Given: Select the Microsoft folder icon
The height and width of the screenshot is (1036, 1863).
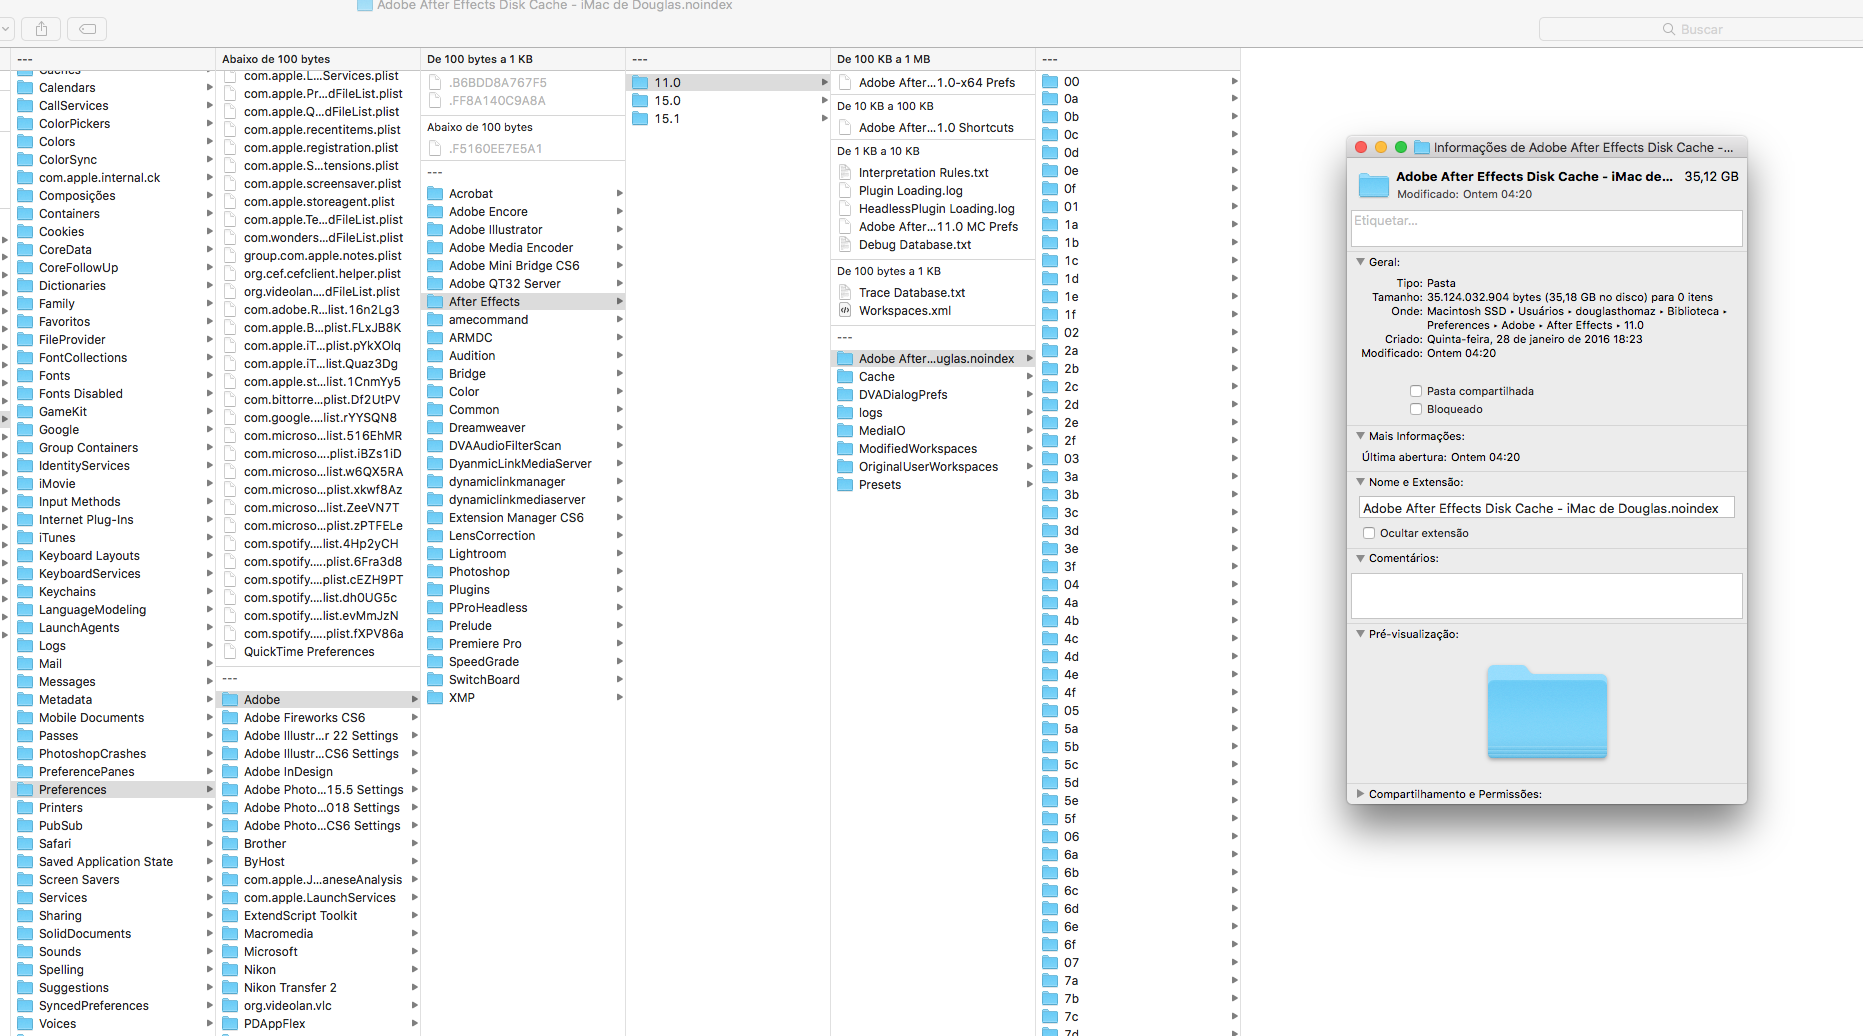Looking at the screenshot, I should 230,952.
